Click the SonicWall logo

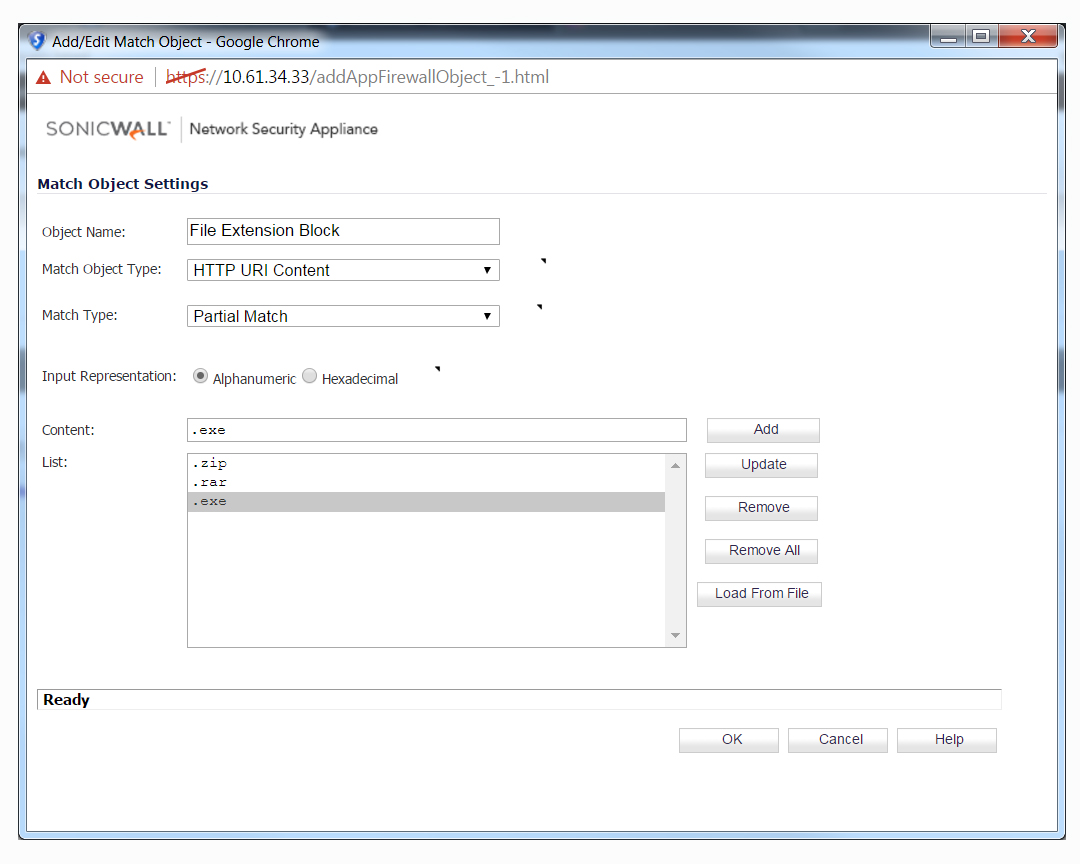click(107, 129)
